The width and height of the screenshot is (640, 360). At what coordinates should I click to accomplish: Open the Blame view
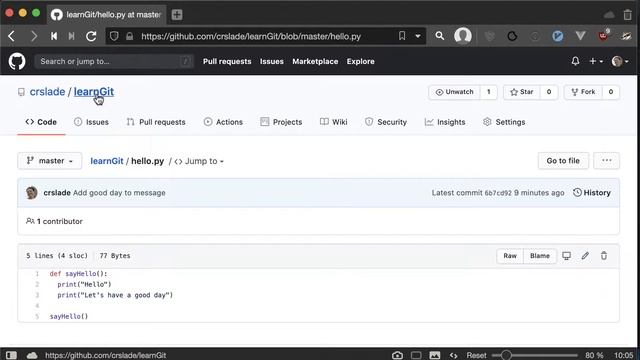coord(540,256)
